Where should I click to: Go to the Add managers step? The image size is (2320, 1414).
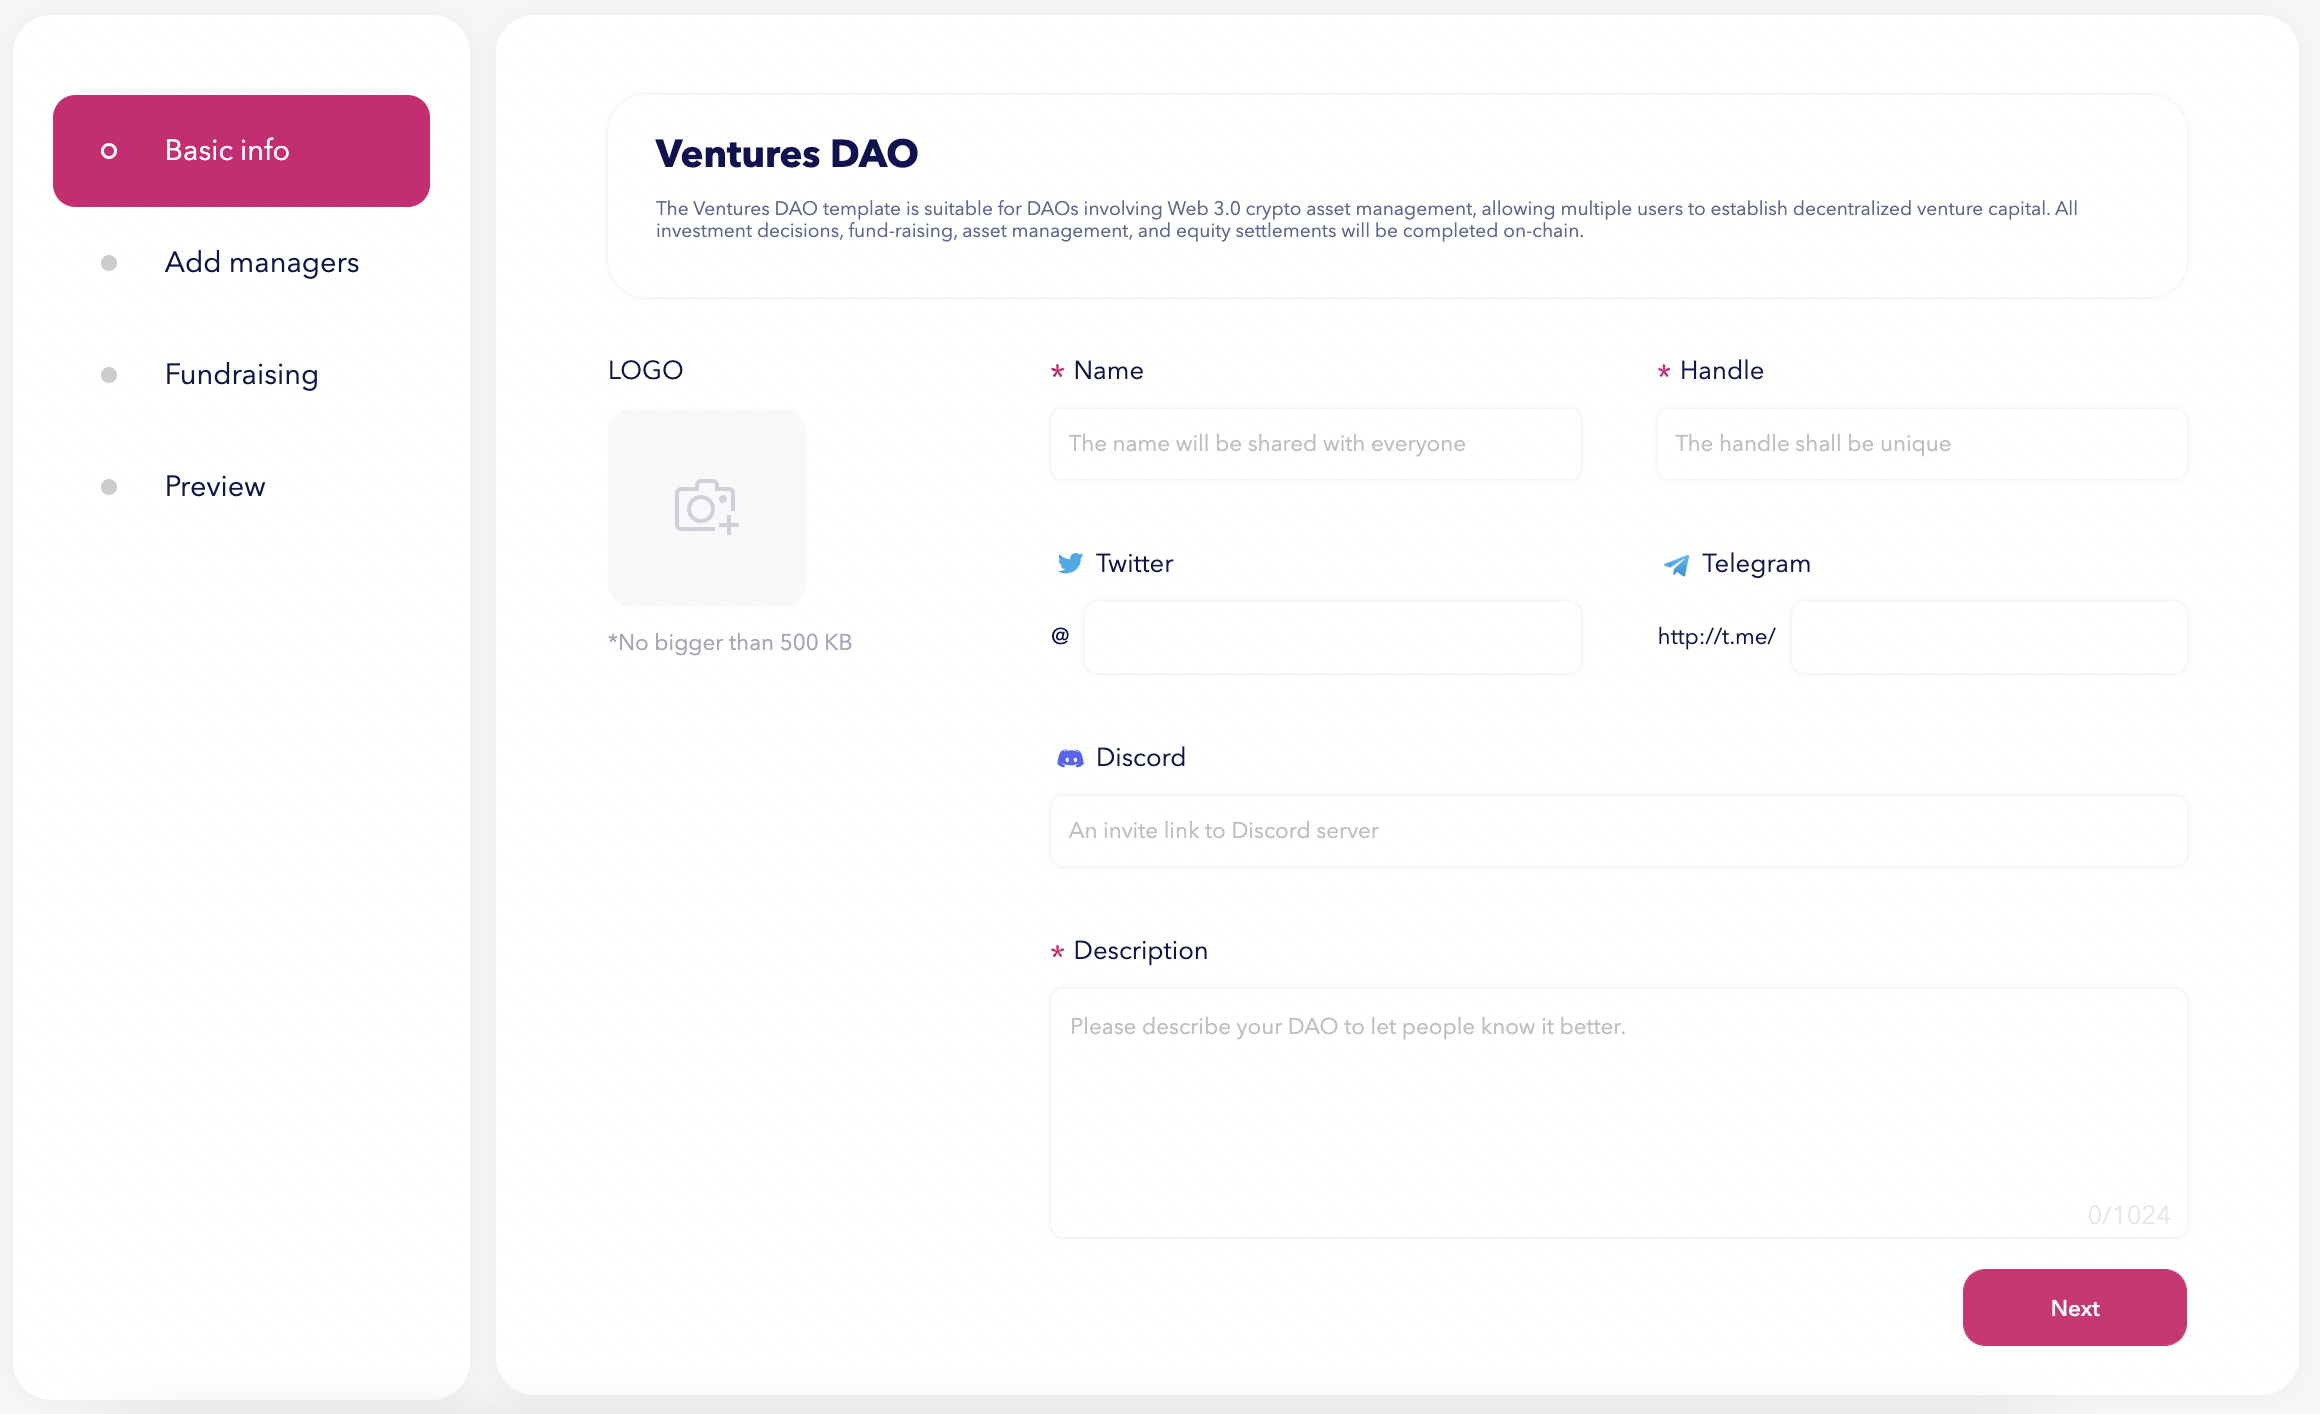(241, 263)
